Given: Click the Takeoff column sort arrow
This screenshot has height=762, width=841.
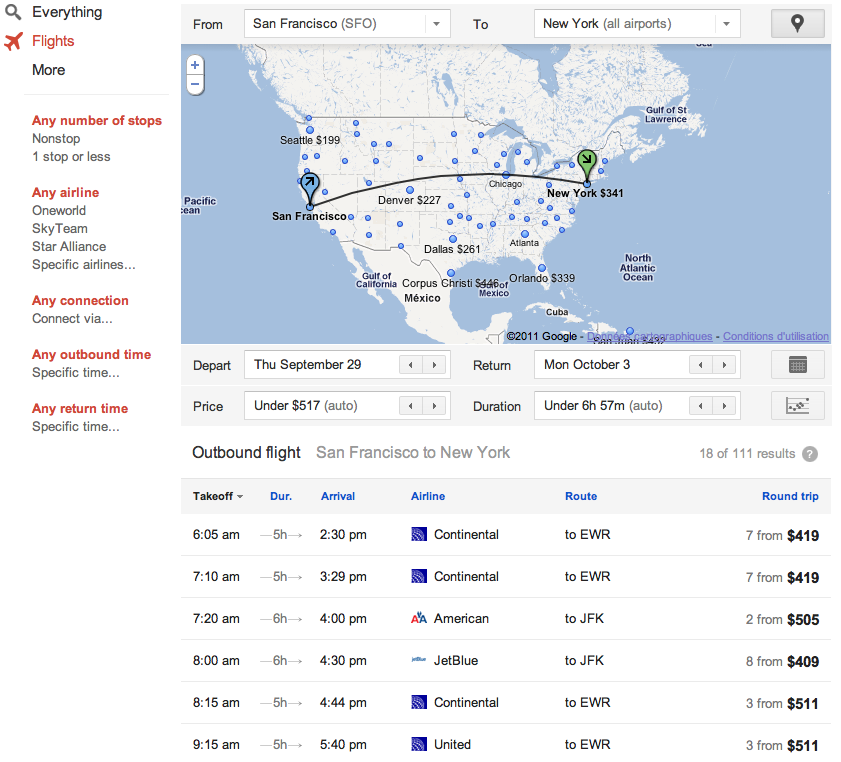Looking at the screenshot, I should tap(240, 497).
